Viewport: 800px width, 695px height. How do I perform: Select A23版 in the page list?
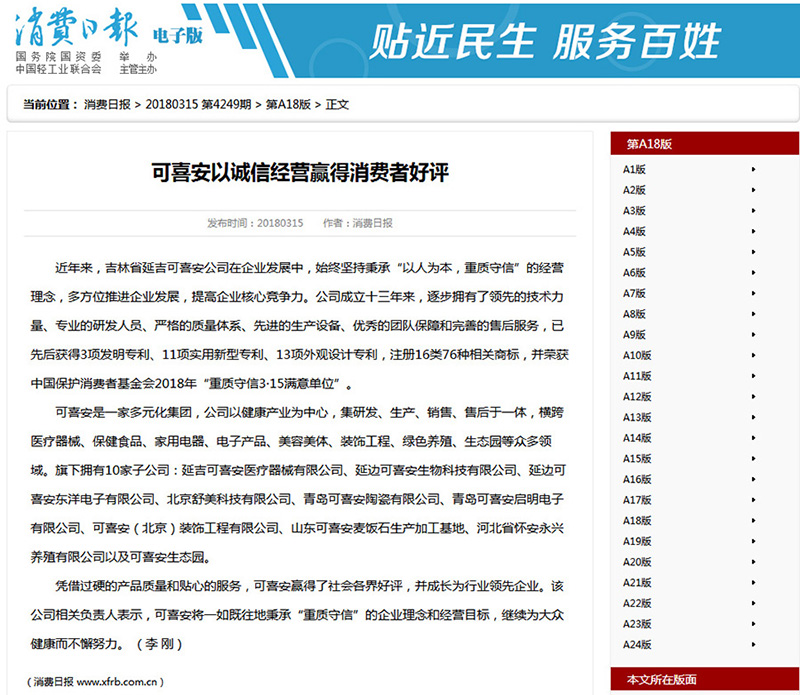(637, 624)
